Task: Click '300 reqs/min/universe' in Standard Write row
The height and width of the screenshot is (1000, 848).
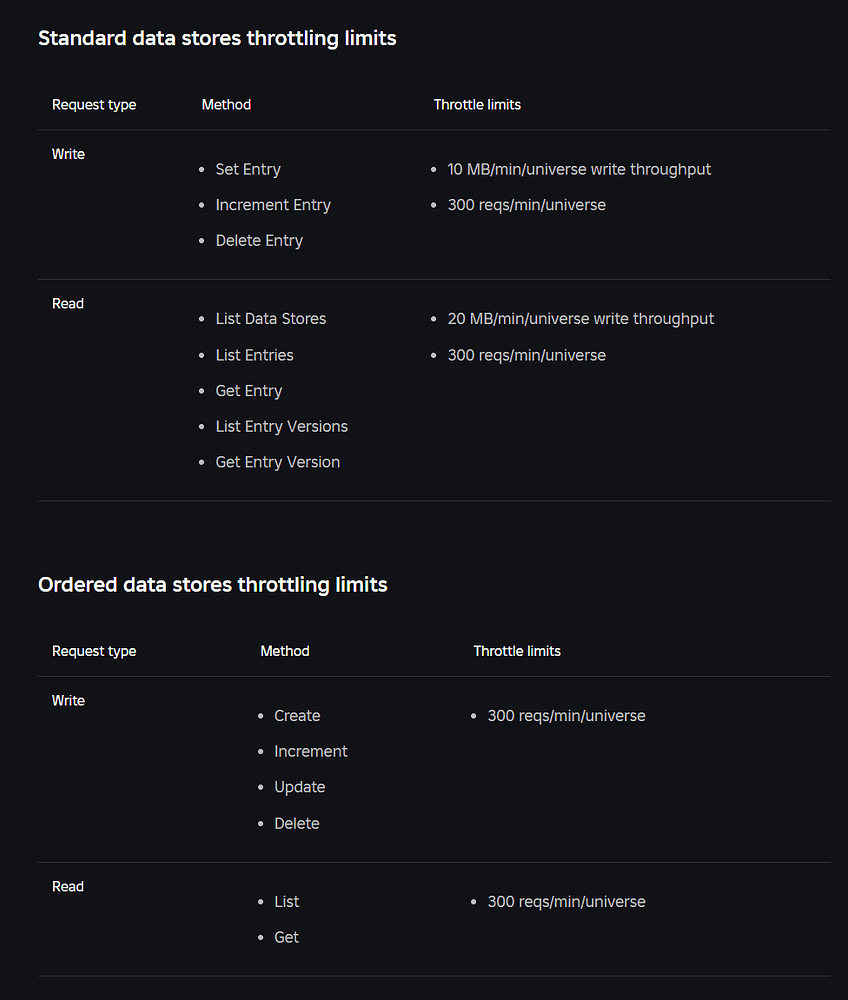Action: point(527,205)
